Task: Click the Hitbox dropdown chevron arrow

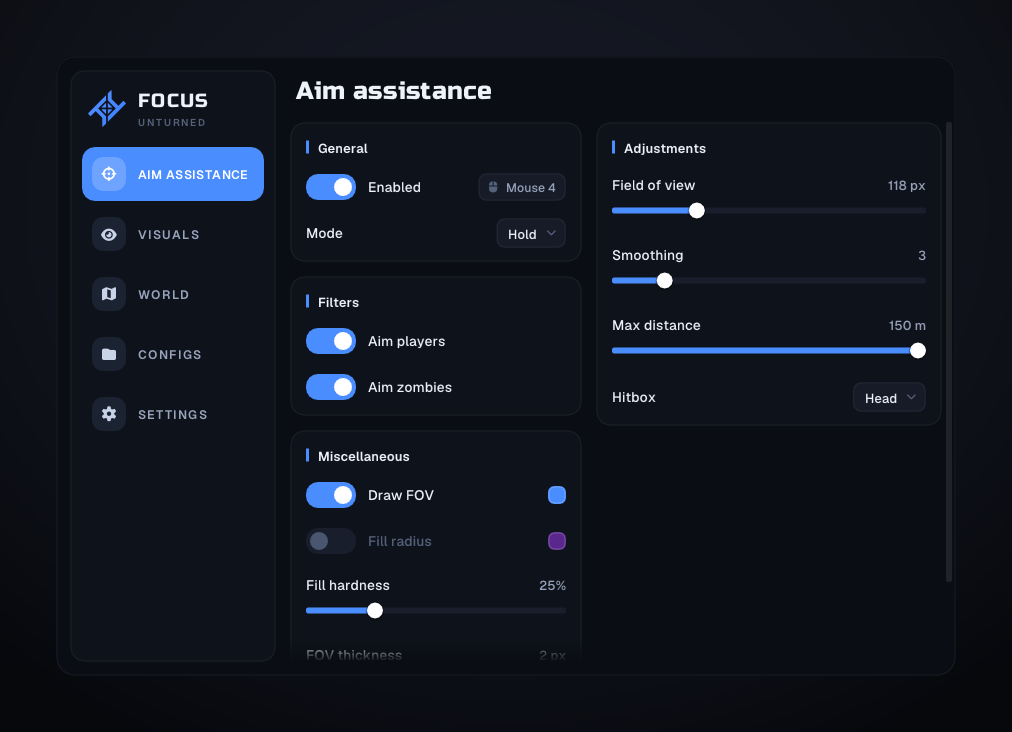Action: (x=911, y=398)
